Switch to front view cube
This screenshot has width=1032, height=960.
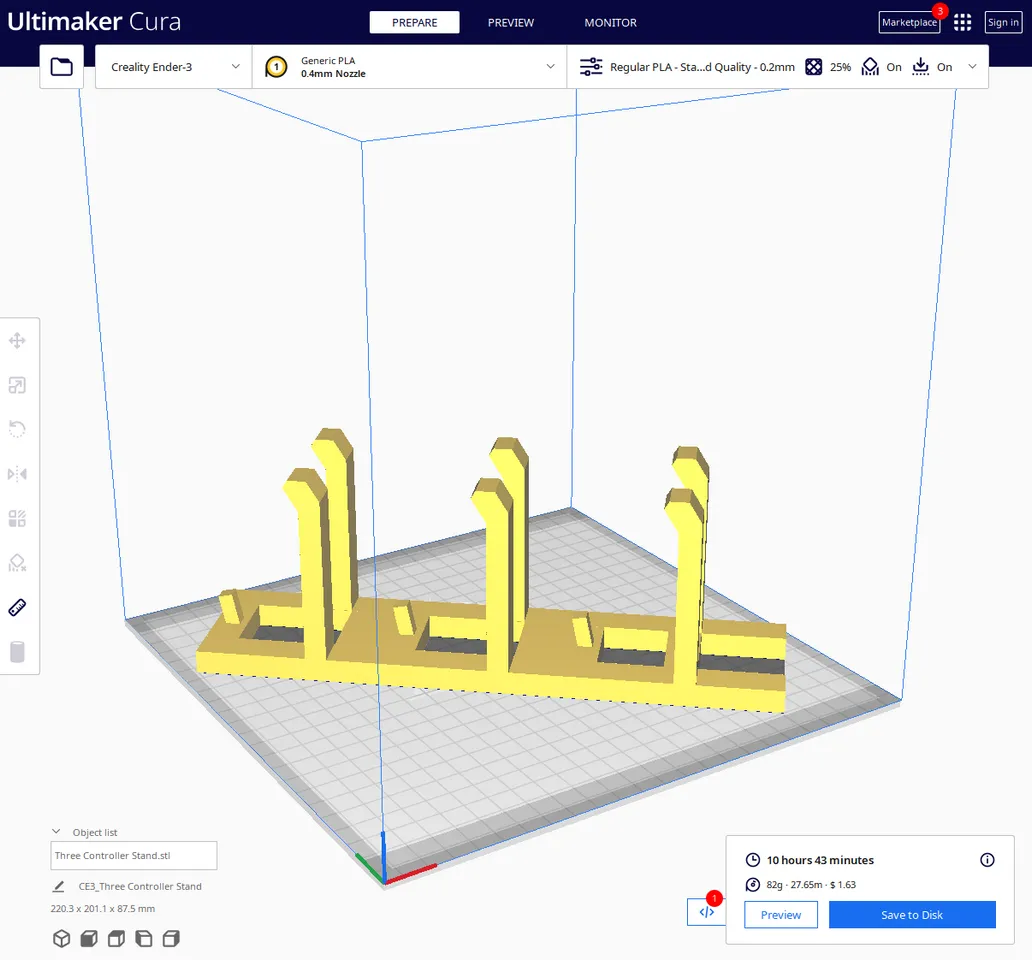[89, 938]
